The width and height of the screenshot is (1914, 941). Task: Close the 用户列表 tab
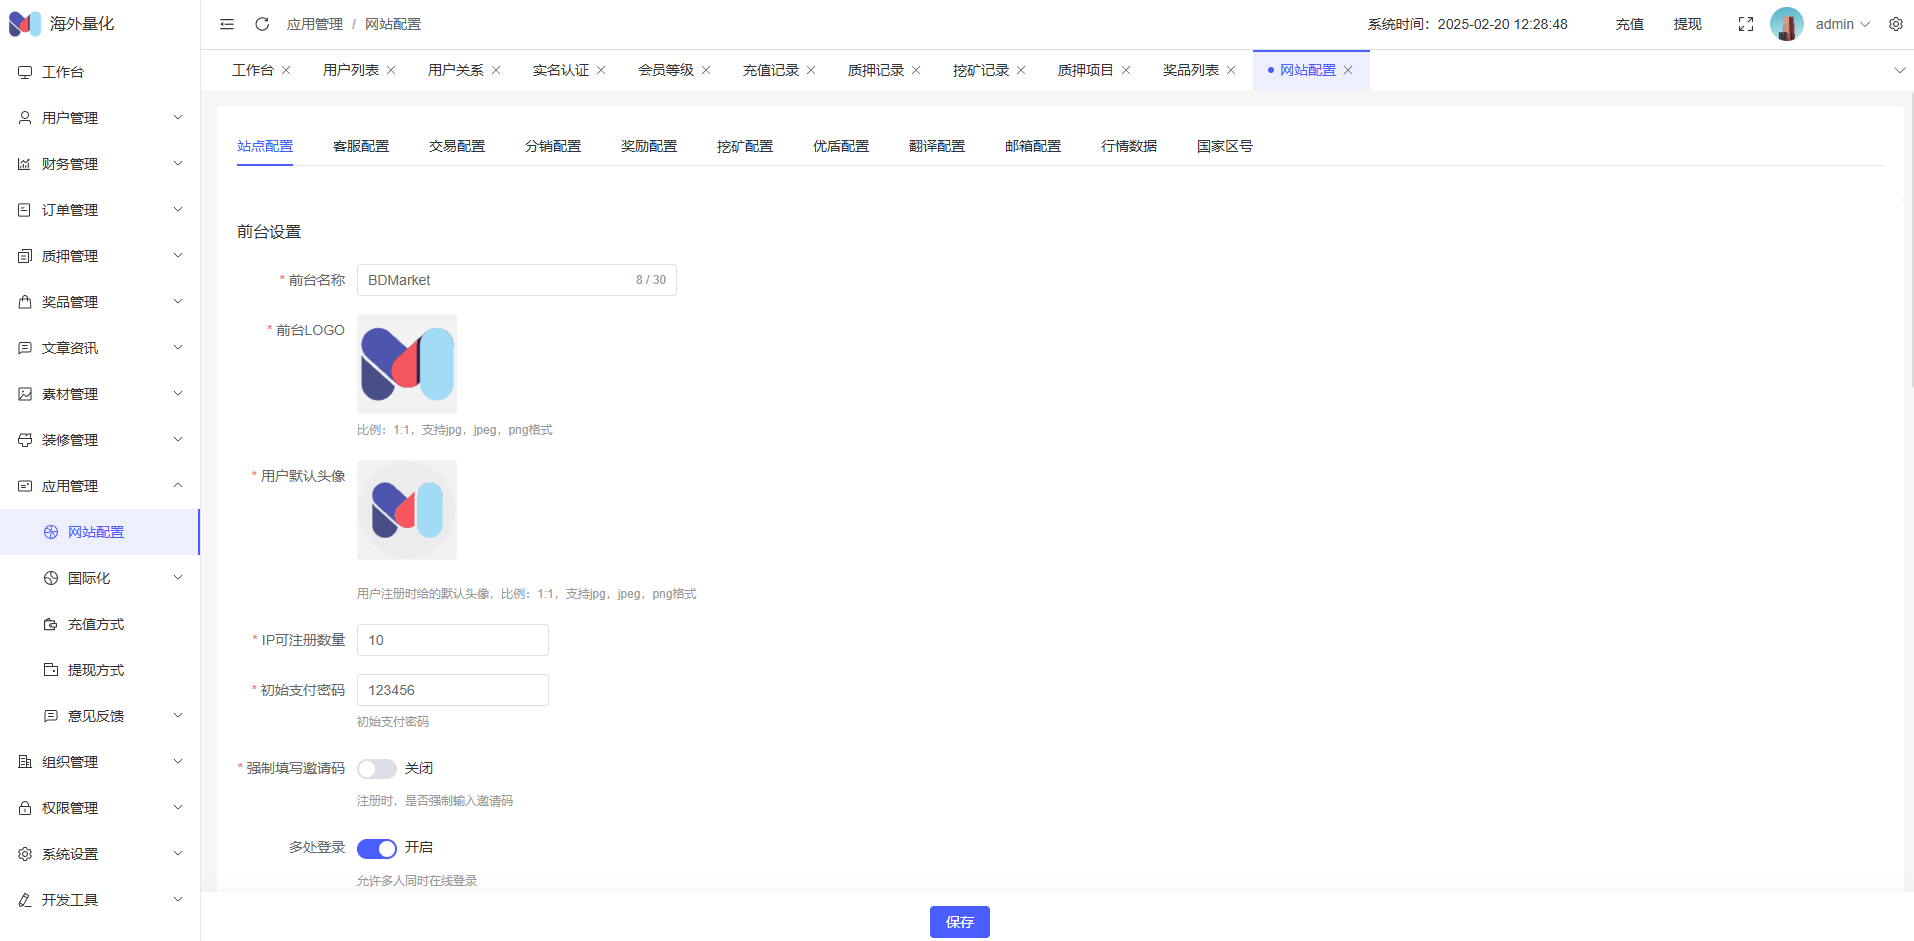(391, 70)
